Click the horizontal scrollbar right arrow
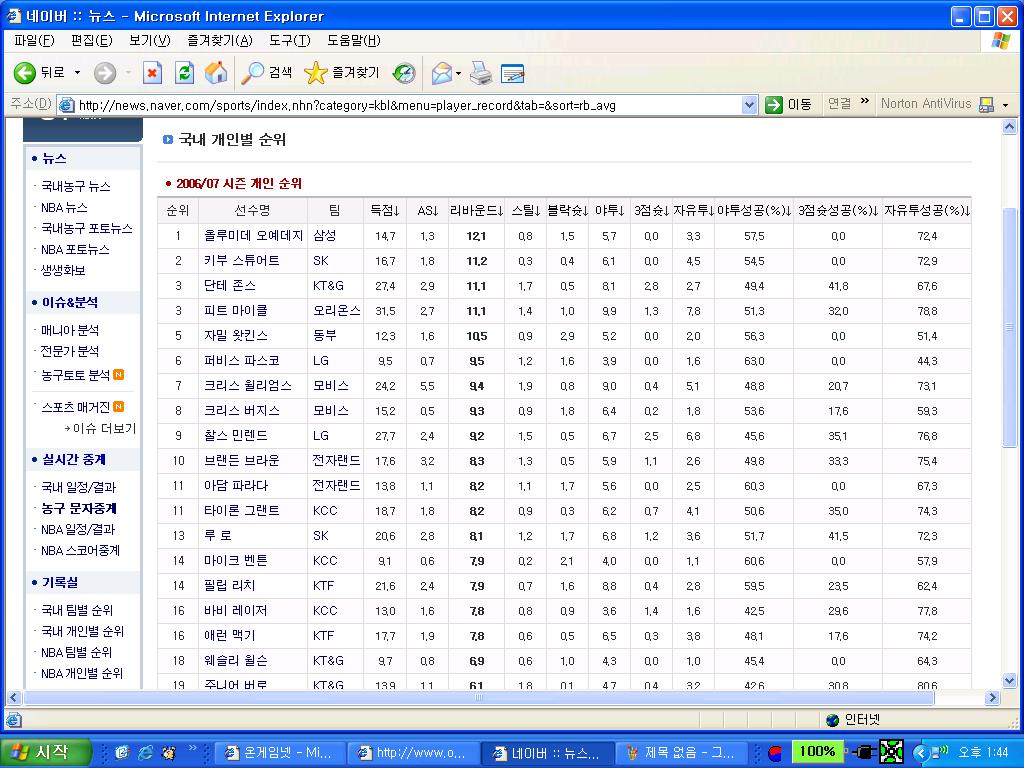Viewport: 1024px width, 768px height. point(993,697)
